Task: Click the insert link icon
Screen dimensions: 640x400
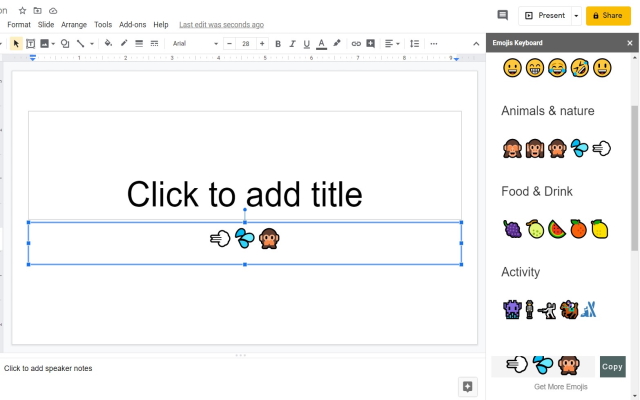Action: pos(356,43)
